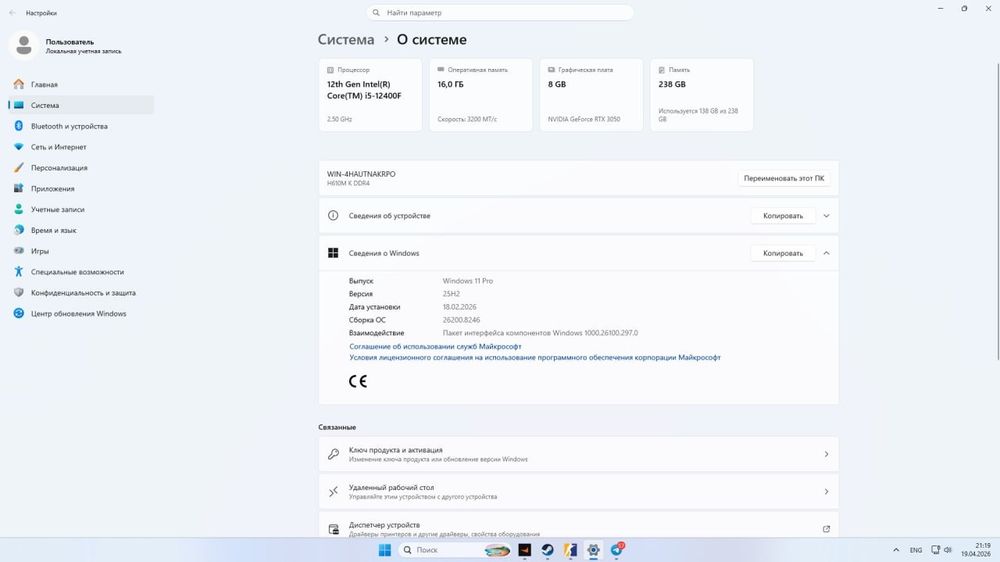Click the WIN-4HAUTNAKRPO computer name
The image size is (1000, 562).
click(x=361, y=174)
